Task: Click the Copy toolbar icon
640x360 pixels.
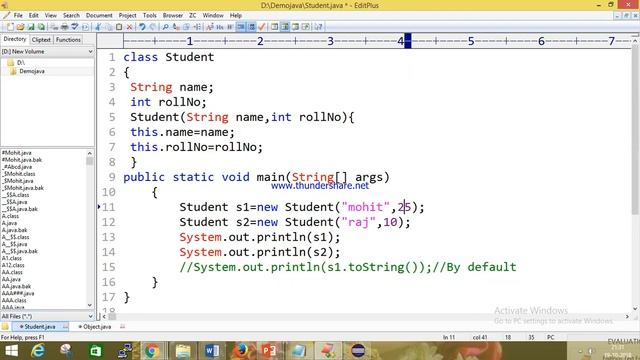Action: coord(109,27)
